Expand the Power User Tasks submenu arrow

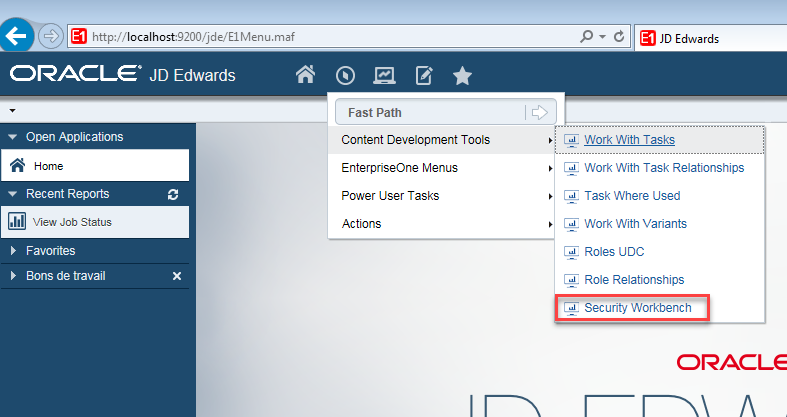[x=550, y=196]
